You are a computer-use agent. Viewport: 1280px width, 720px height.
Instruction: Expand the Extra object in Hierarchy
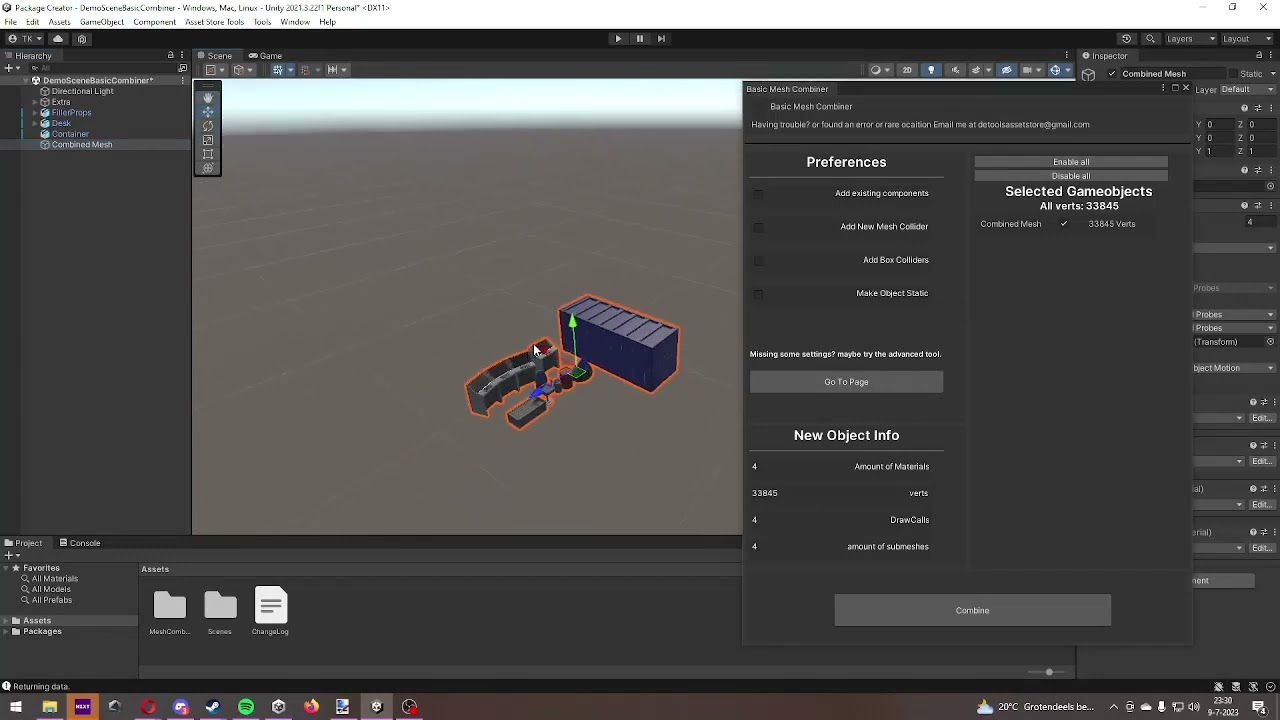pyautogui.click(x=35, y=102)
